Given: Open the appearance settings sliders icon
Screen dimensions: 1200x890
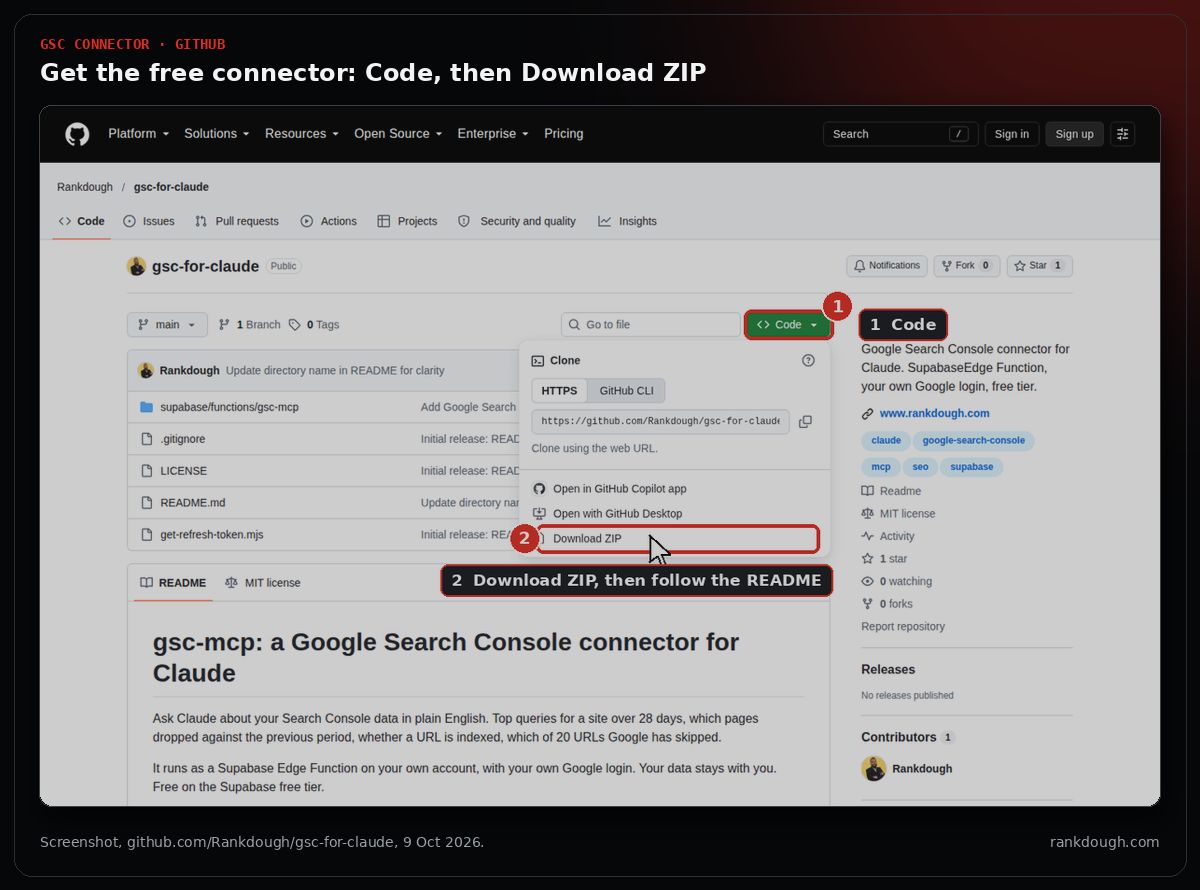Looking at the screenshot, I should click(x=1122, y=134).
